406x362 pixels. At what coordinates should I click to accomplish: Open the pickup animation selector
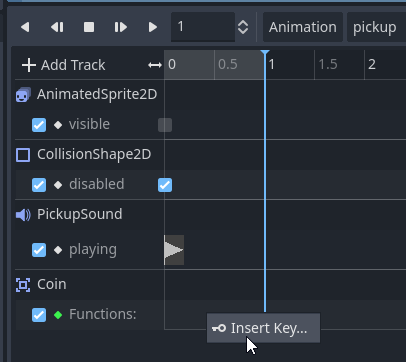tap(376, 27)
